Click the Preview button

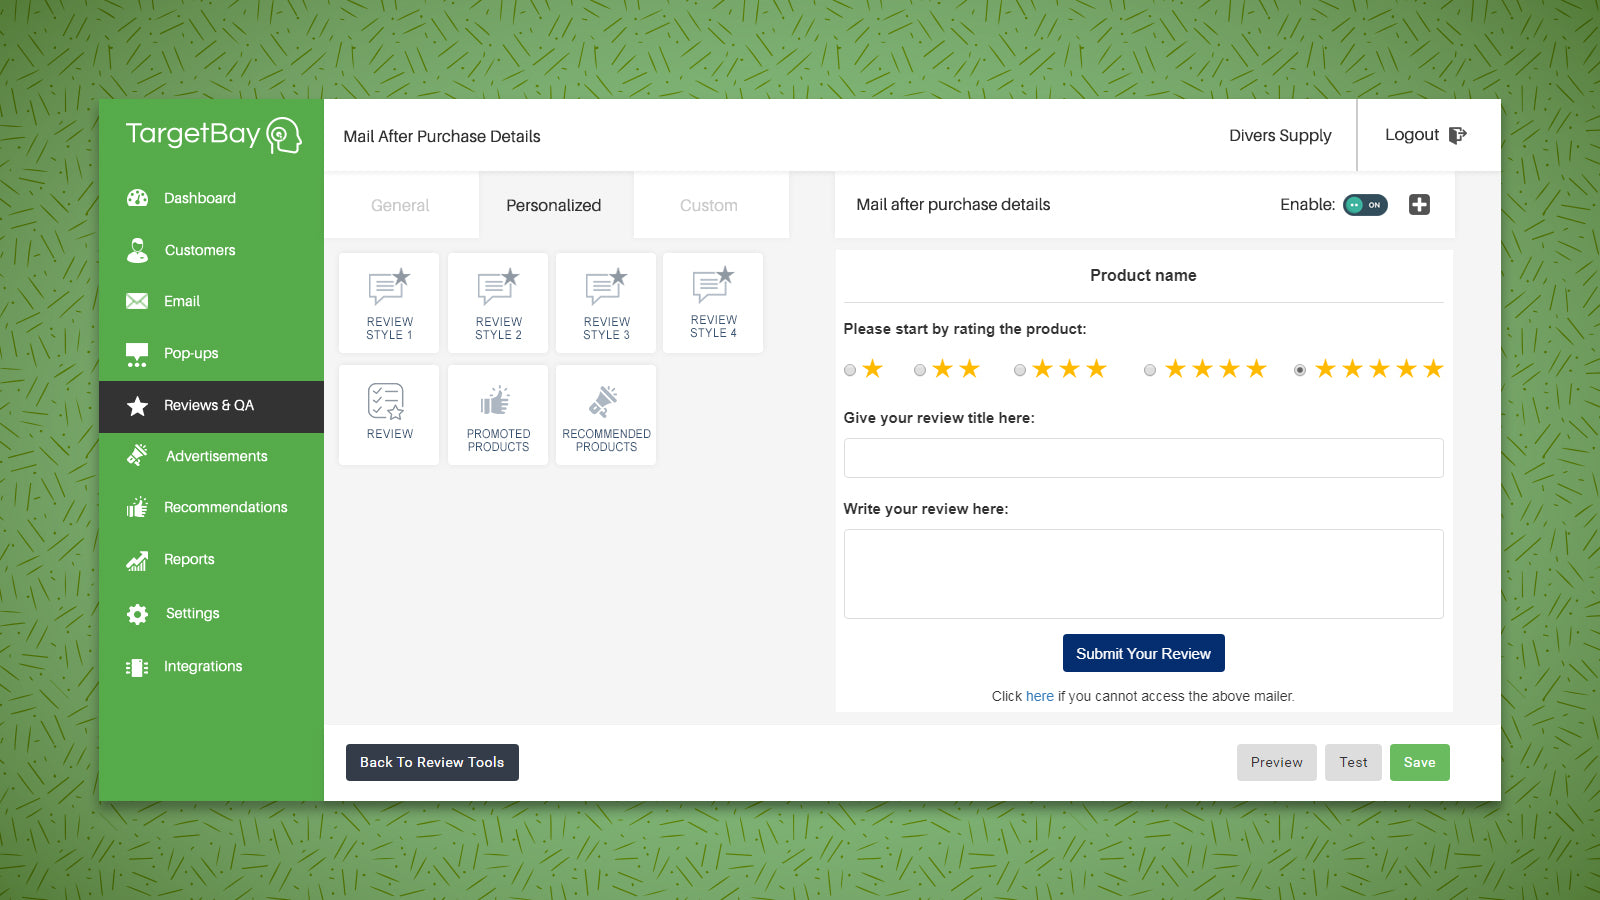pyautogui.click(x=1277, y=762)
